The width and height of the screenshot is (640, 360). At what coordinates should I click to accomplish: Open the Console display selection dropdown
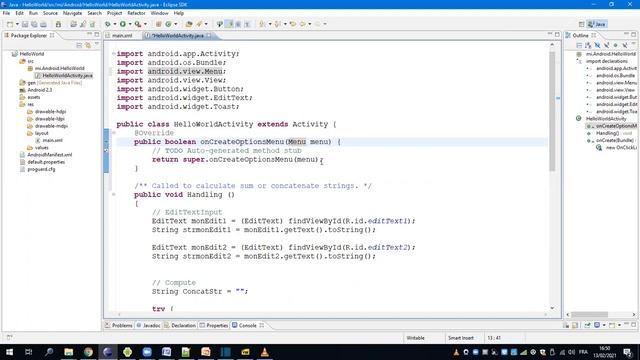tap(604, 325)
